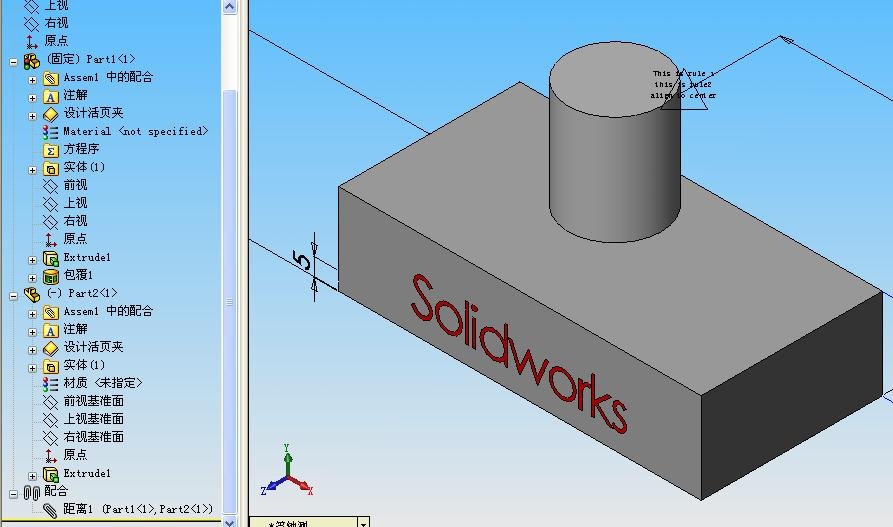Click the 实体(1) solid bodies icon under Part1
893x527 pixels.
pyautogui.click(x=51, y=168)
